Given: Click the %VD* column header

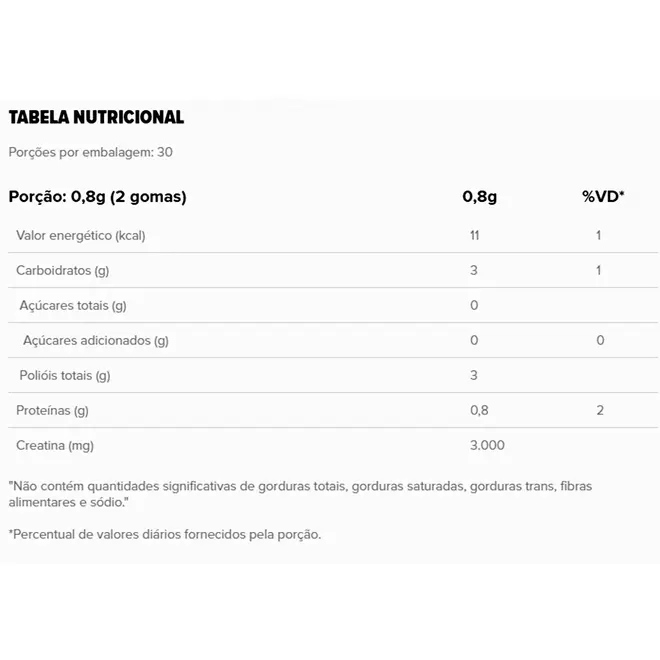Looking at the screenshot, I should tap(603, 196).
